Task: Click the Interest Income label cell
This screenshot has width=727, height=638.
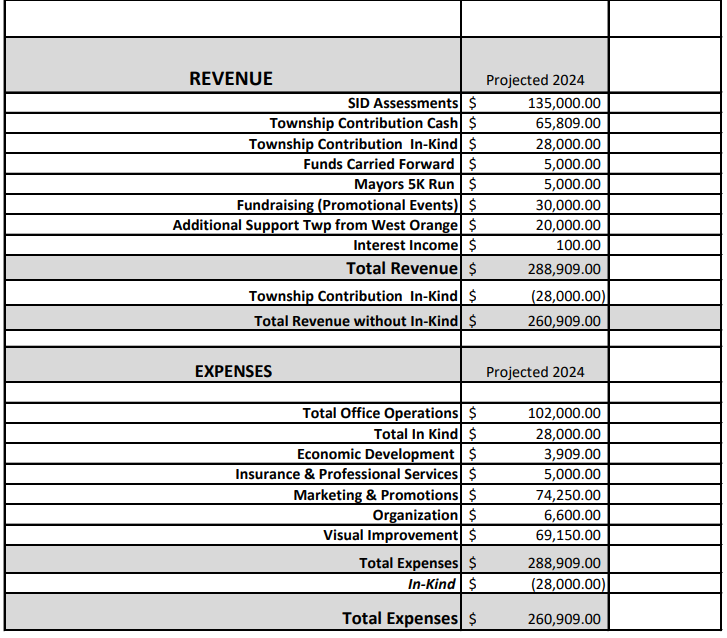Action: tap(406, 245)
